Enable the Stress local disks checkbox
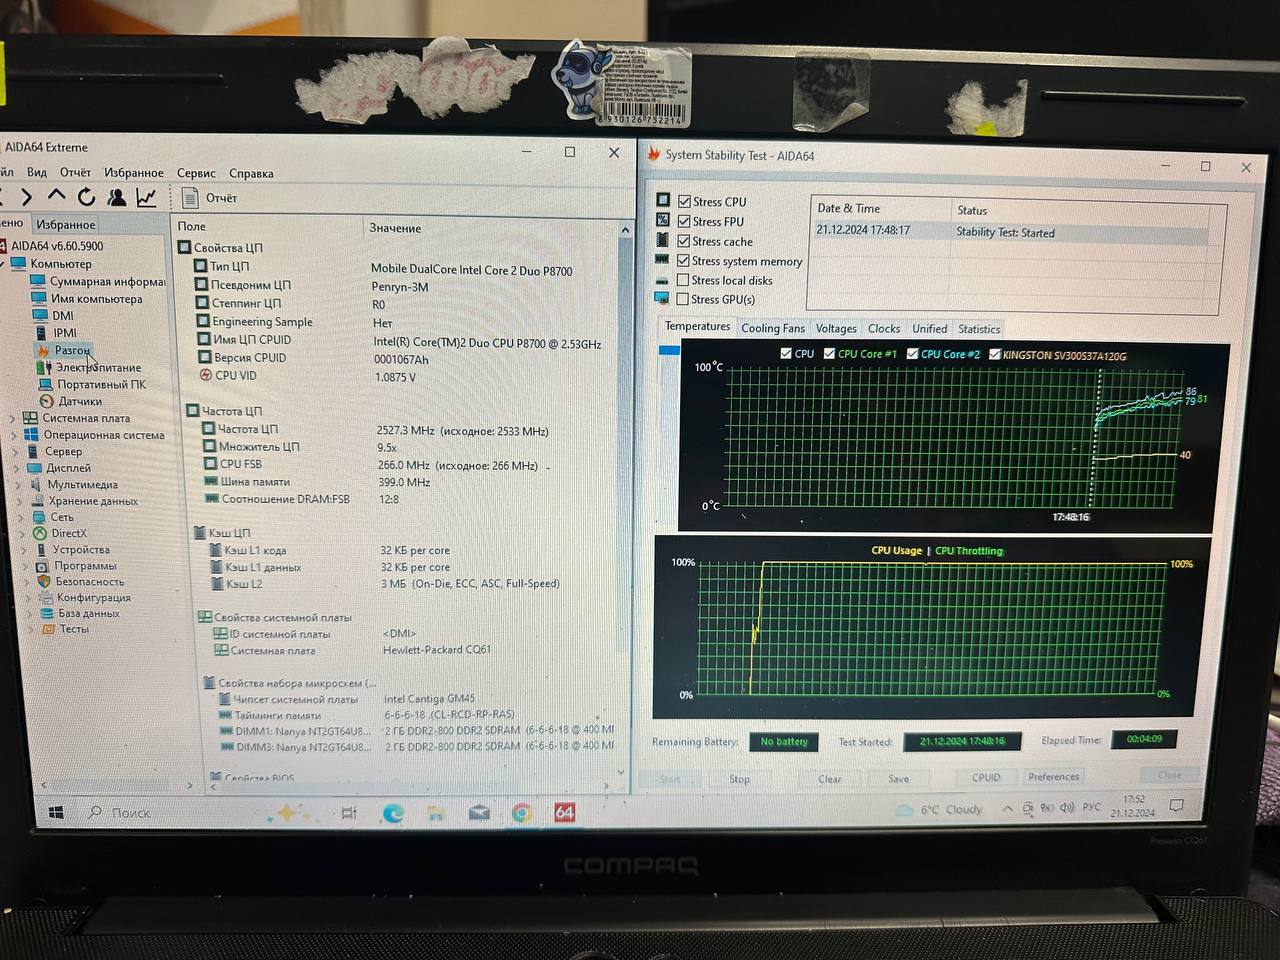Viewport: 1280px width, 960px height. [683, 280]
